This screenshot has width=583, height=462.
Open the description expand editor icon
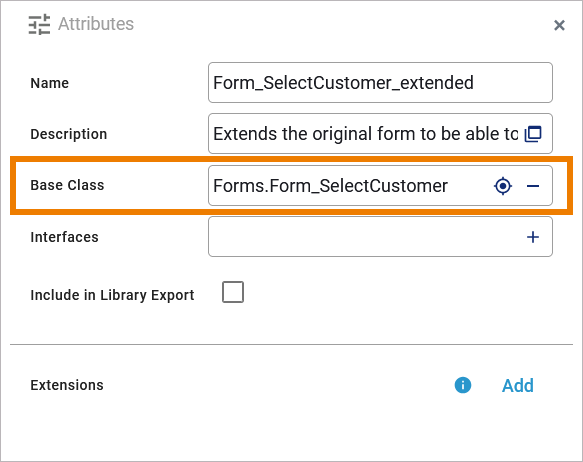coord(533,134)
